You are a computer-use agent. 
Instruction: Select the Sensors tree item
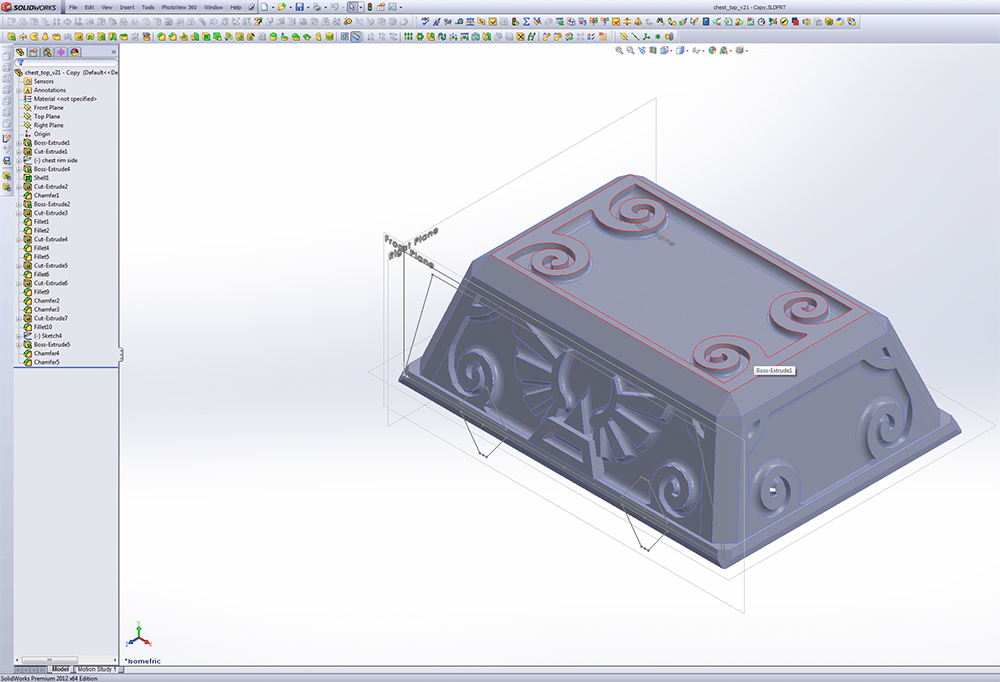[43, 82]
